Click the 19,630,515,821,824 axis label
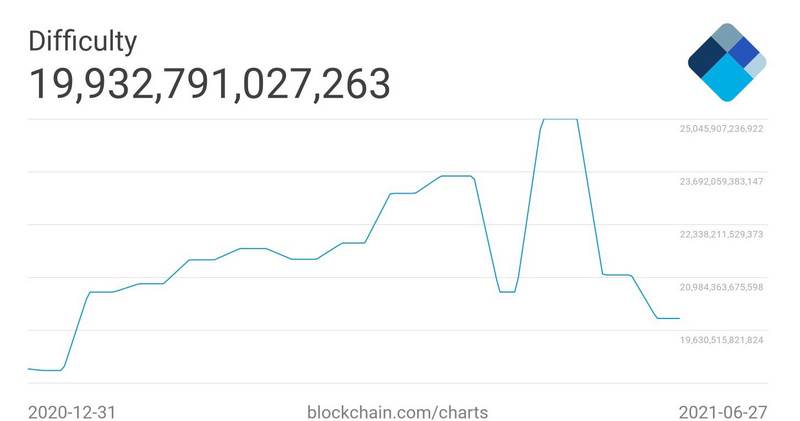 coord(721,340)
